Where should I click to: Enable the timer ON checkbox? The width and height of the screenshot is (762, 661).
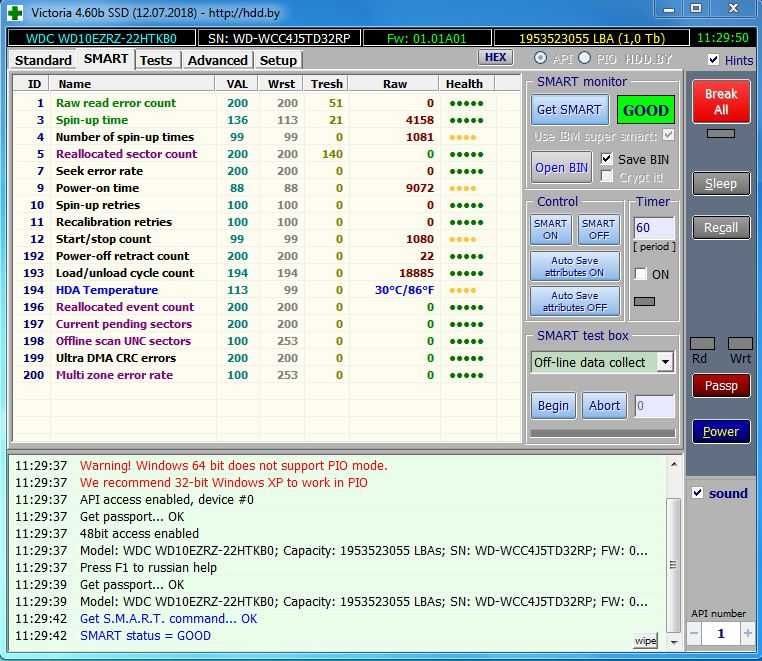641,274
